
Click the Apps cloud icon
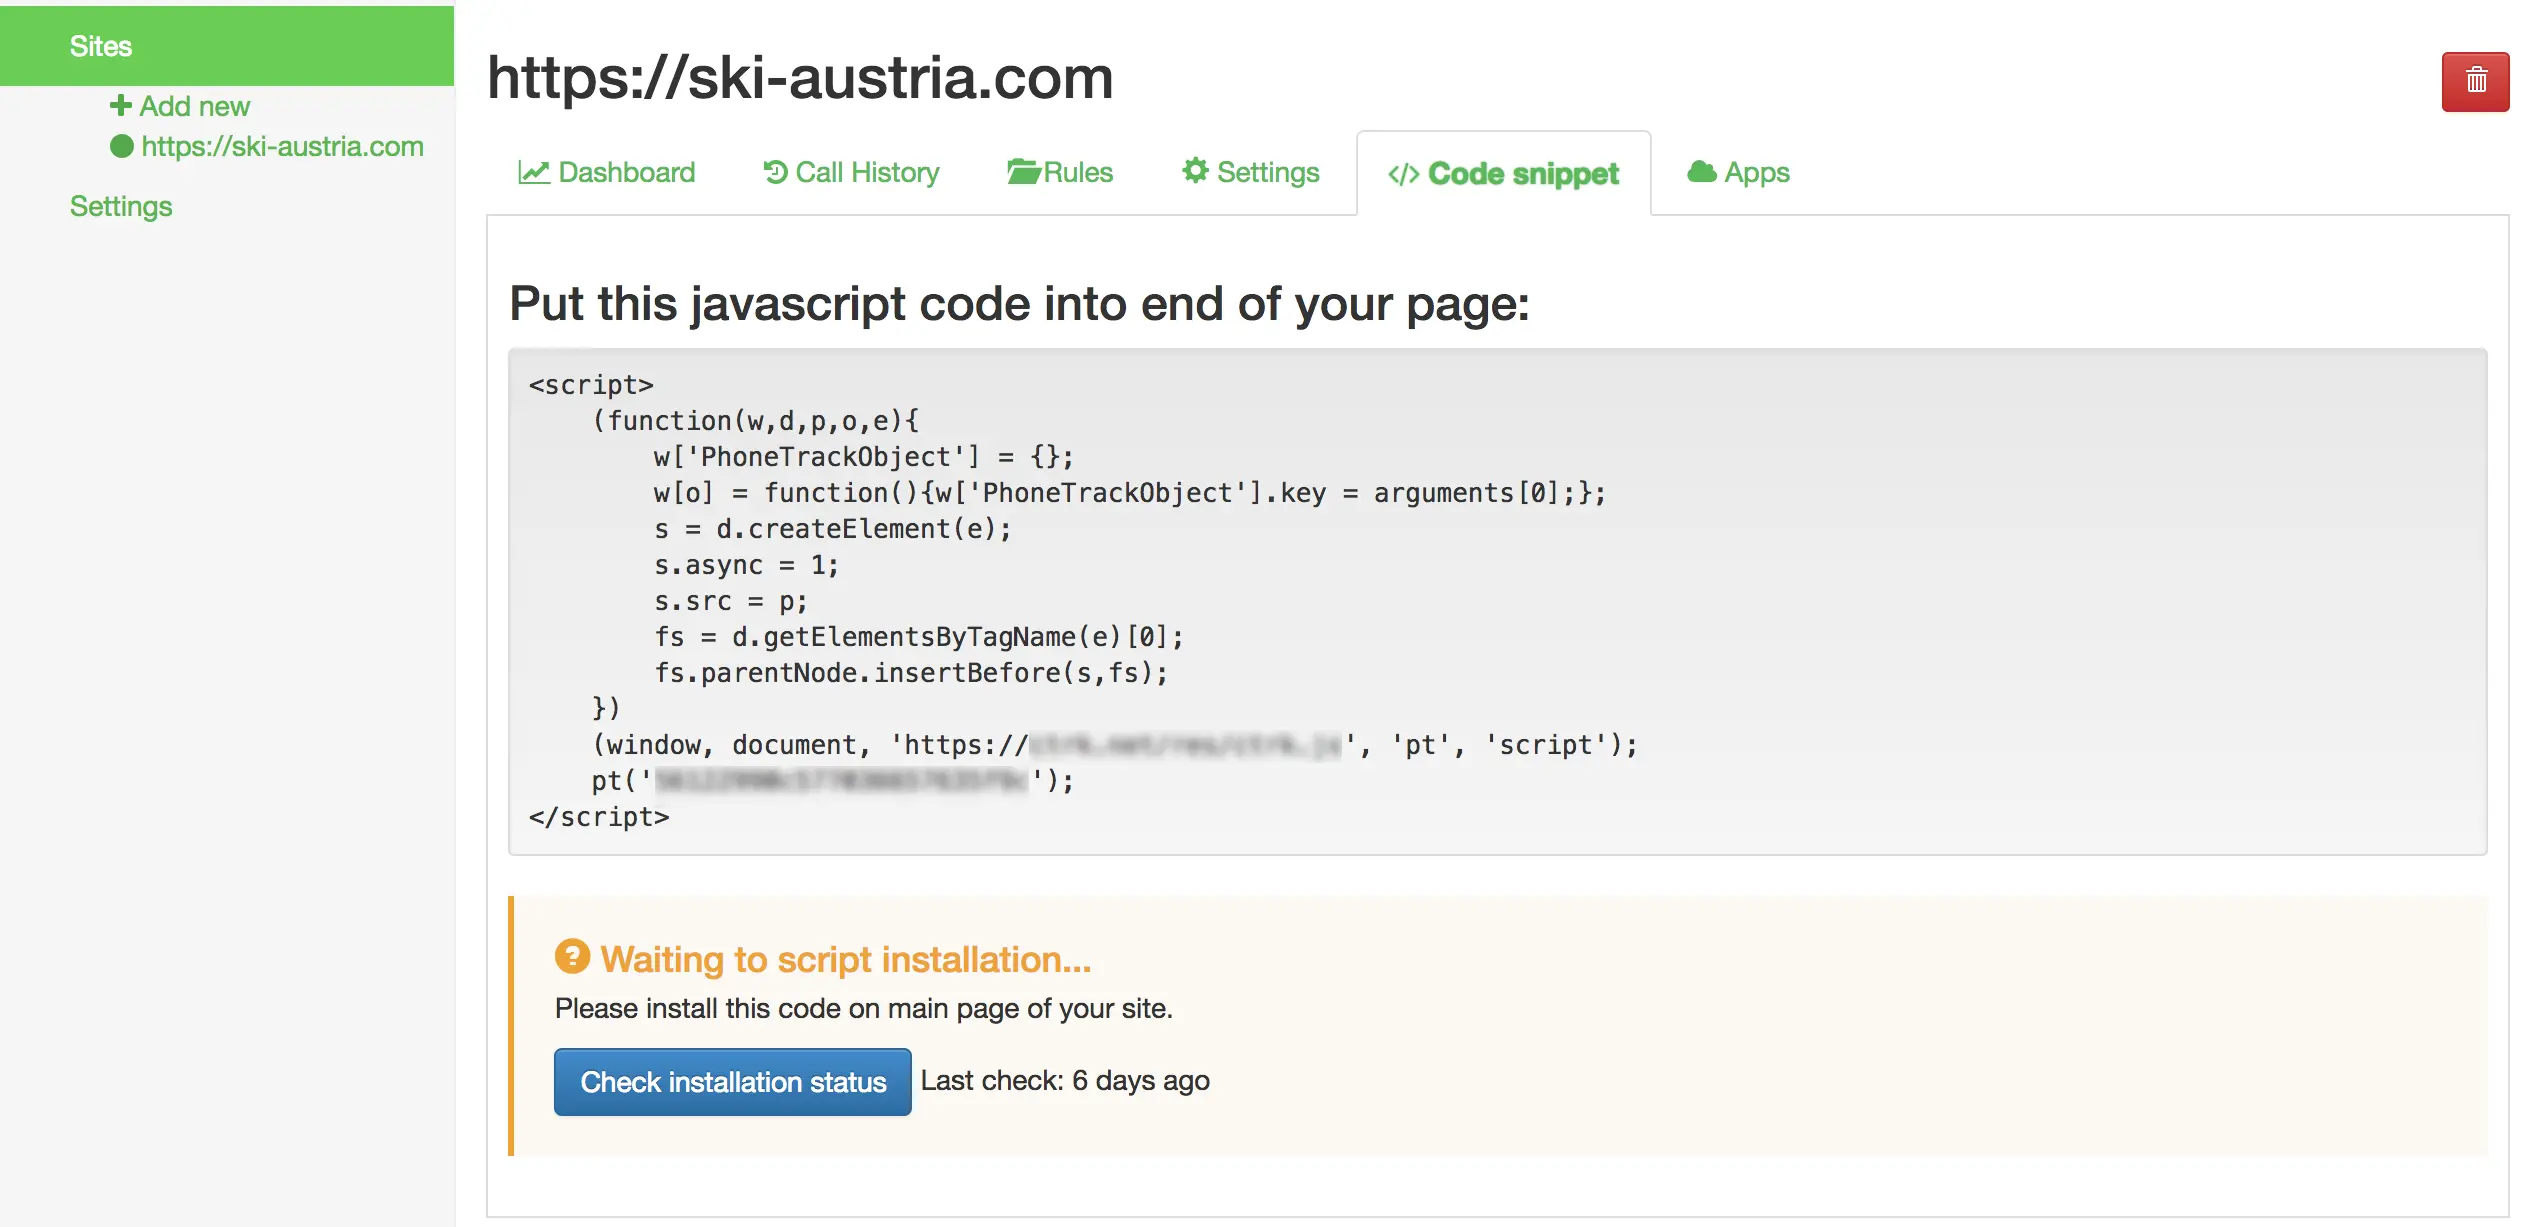[1702, 172]
